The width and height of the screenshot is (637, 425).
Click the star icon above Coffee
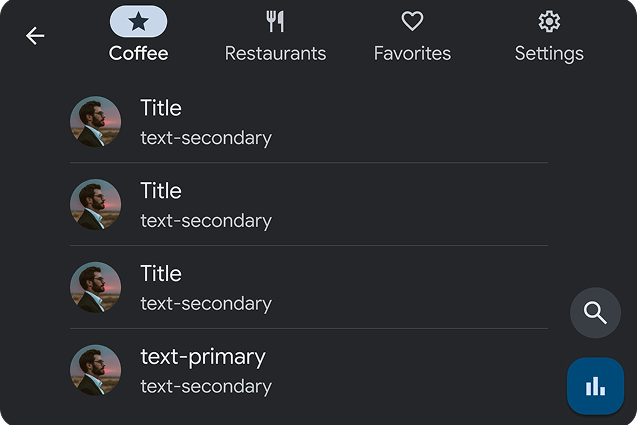point(138,21)
